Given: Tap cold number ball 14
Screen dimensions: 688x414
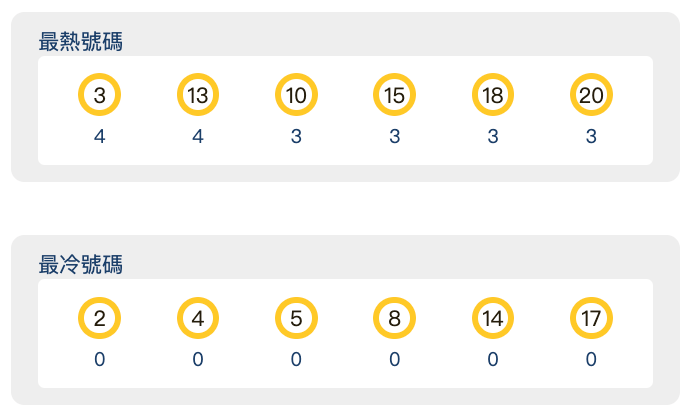Looking at the screenshot, I should 493,319.
